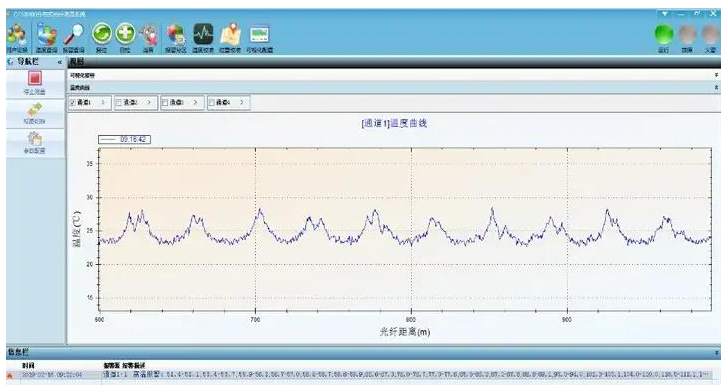Open parameter configuration in sidebar
Screen dimensions: 728x385
point(35,143)
